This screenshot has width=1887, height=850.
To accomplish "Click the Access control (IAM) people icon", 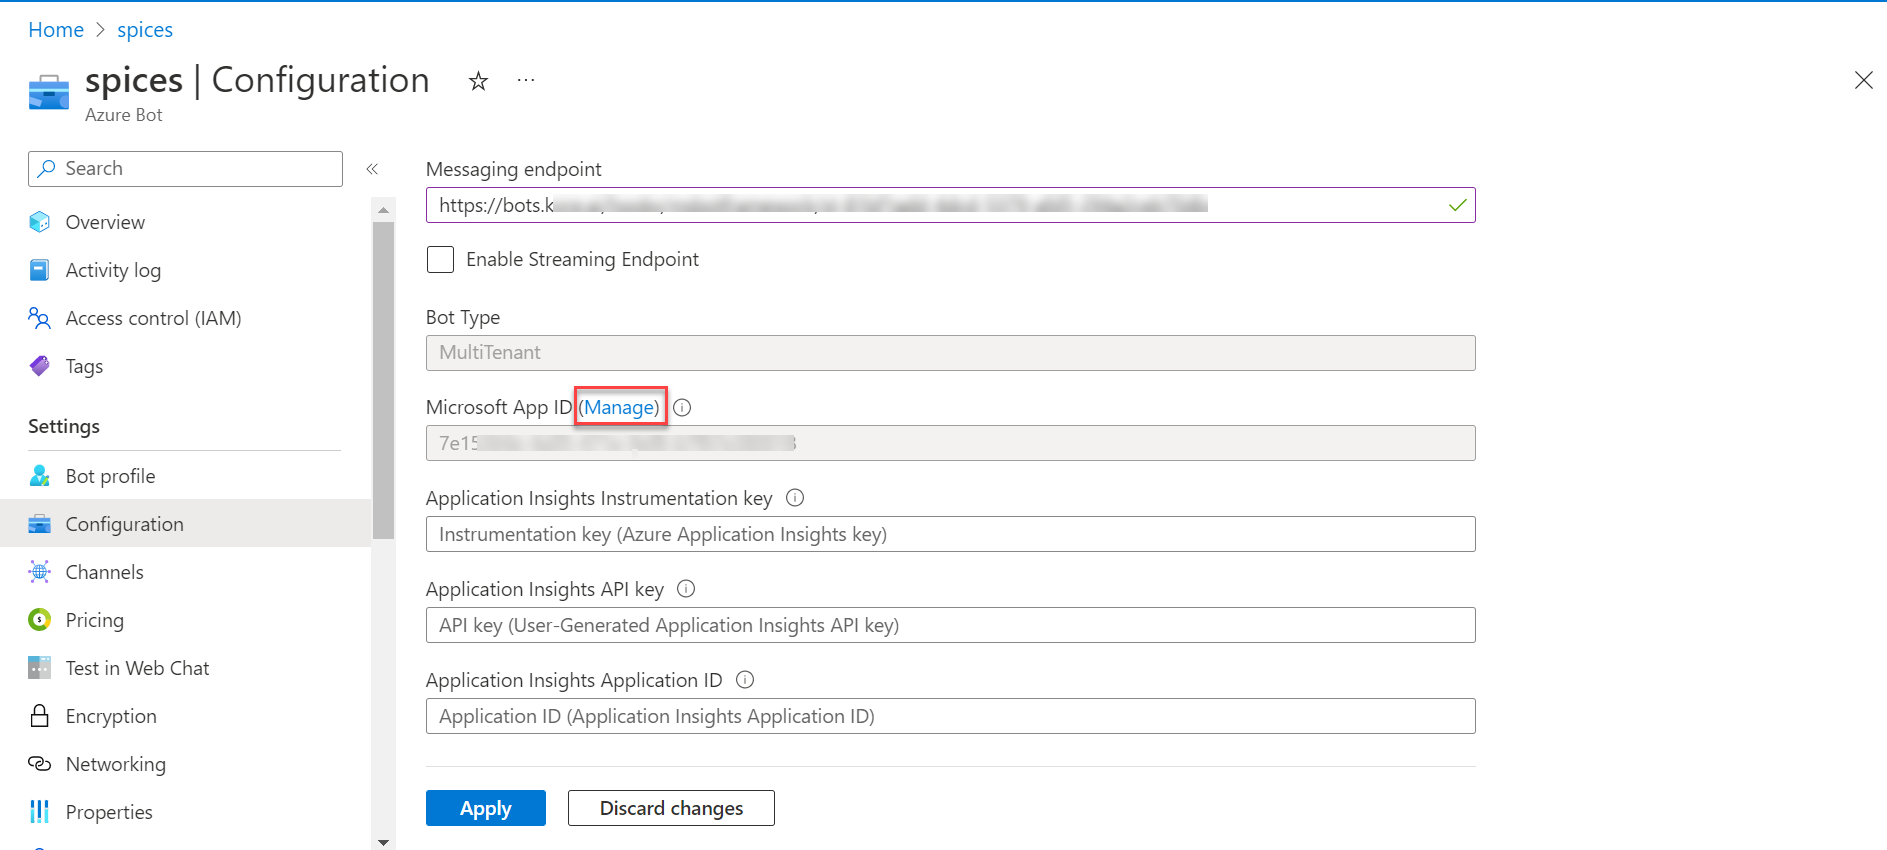I will coord(40,318).
